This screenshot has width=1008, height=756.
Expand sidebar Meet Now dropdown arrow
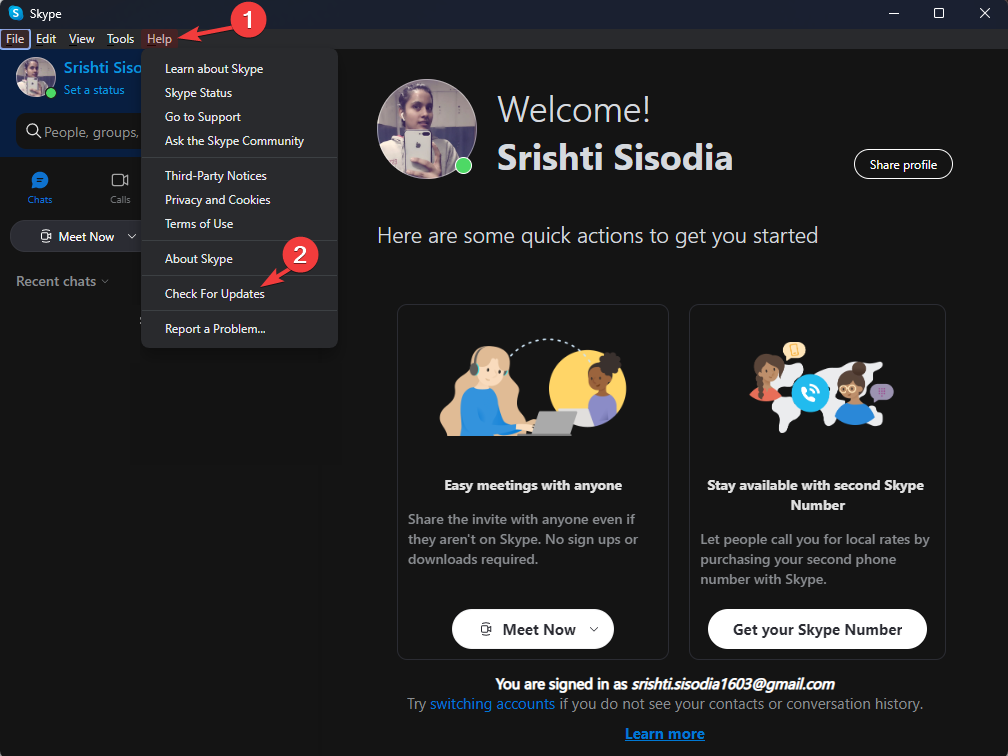132,237
